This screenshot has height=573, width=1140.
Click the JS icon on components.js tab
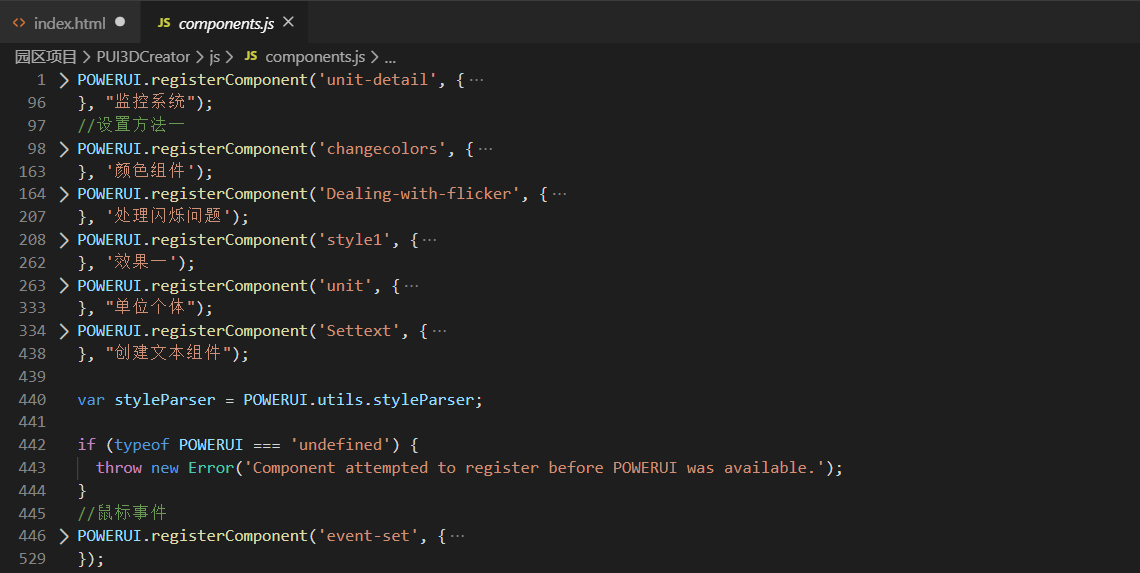tap(164, 22)
